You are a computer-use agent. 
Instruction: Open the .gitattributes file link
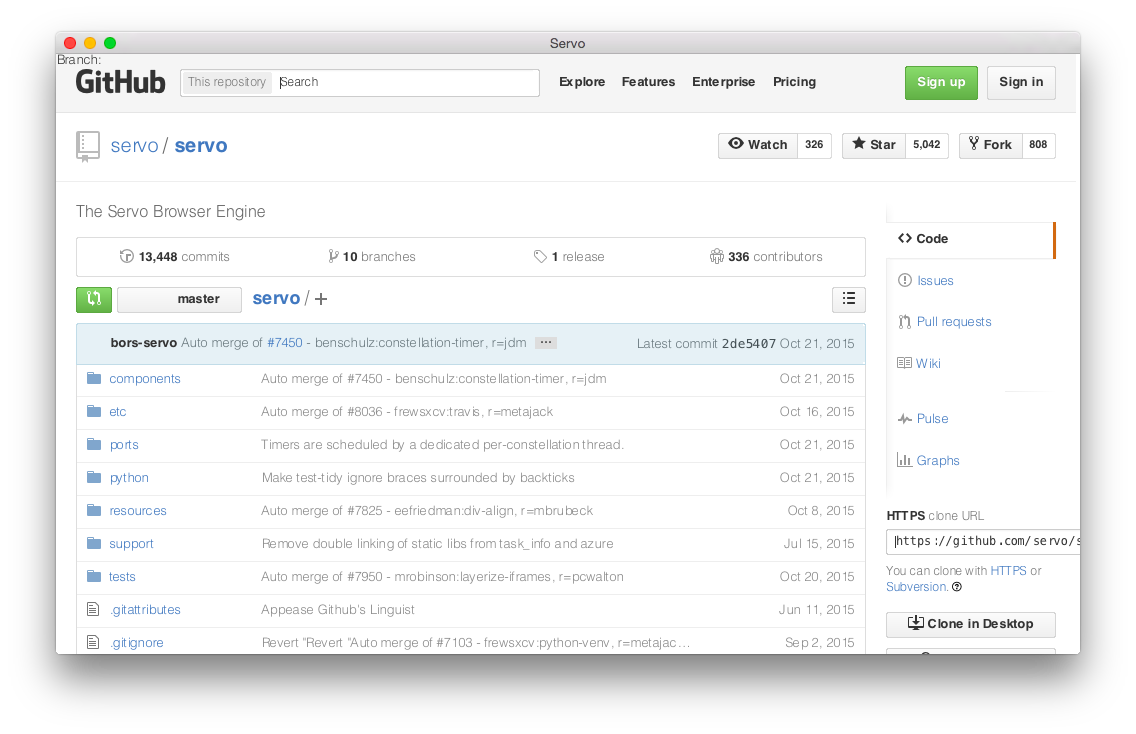[x=145, y=609]
